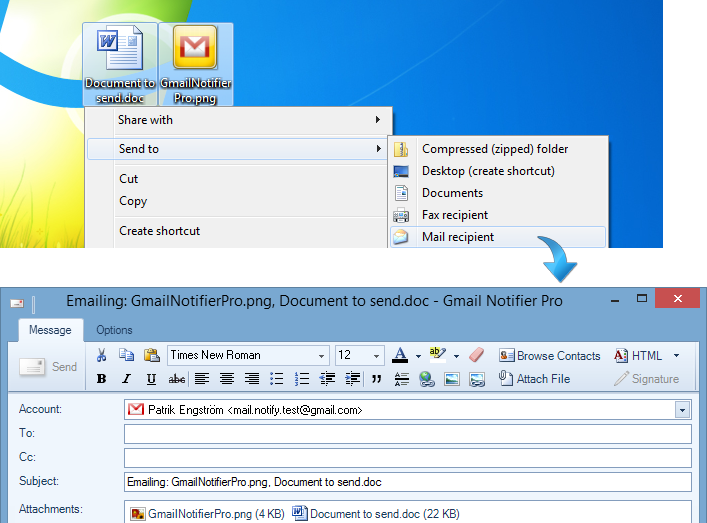Click the GmailNotifierPro.png (4 KB) attachment
The height and width of the screenshot is (523, 707).
point(207,514)
